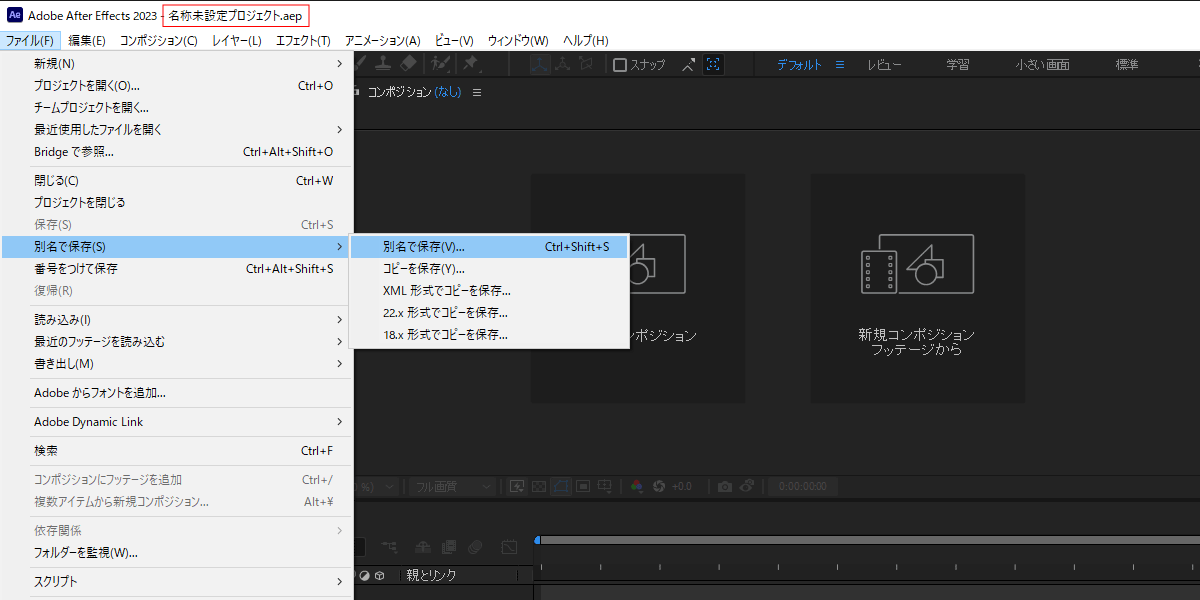Image resolution: width=1200 pixels, height=600 pixels.
Task: Open the デフォルト workspace menu icon
Action: 840,64
